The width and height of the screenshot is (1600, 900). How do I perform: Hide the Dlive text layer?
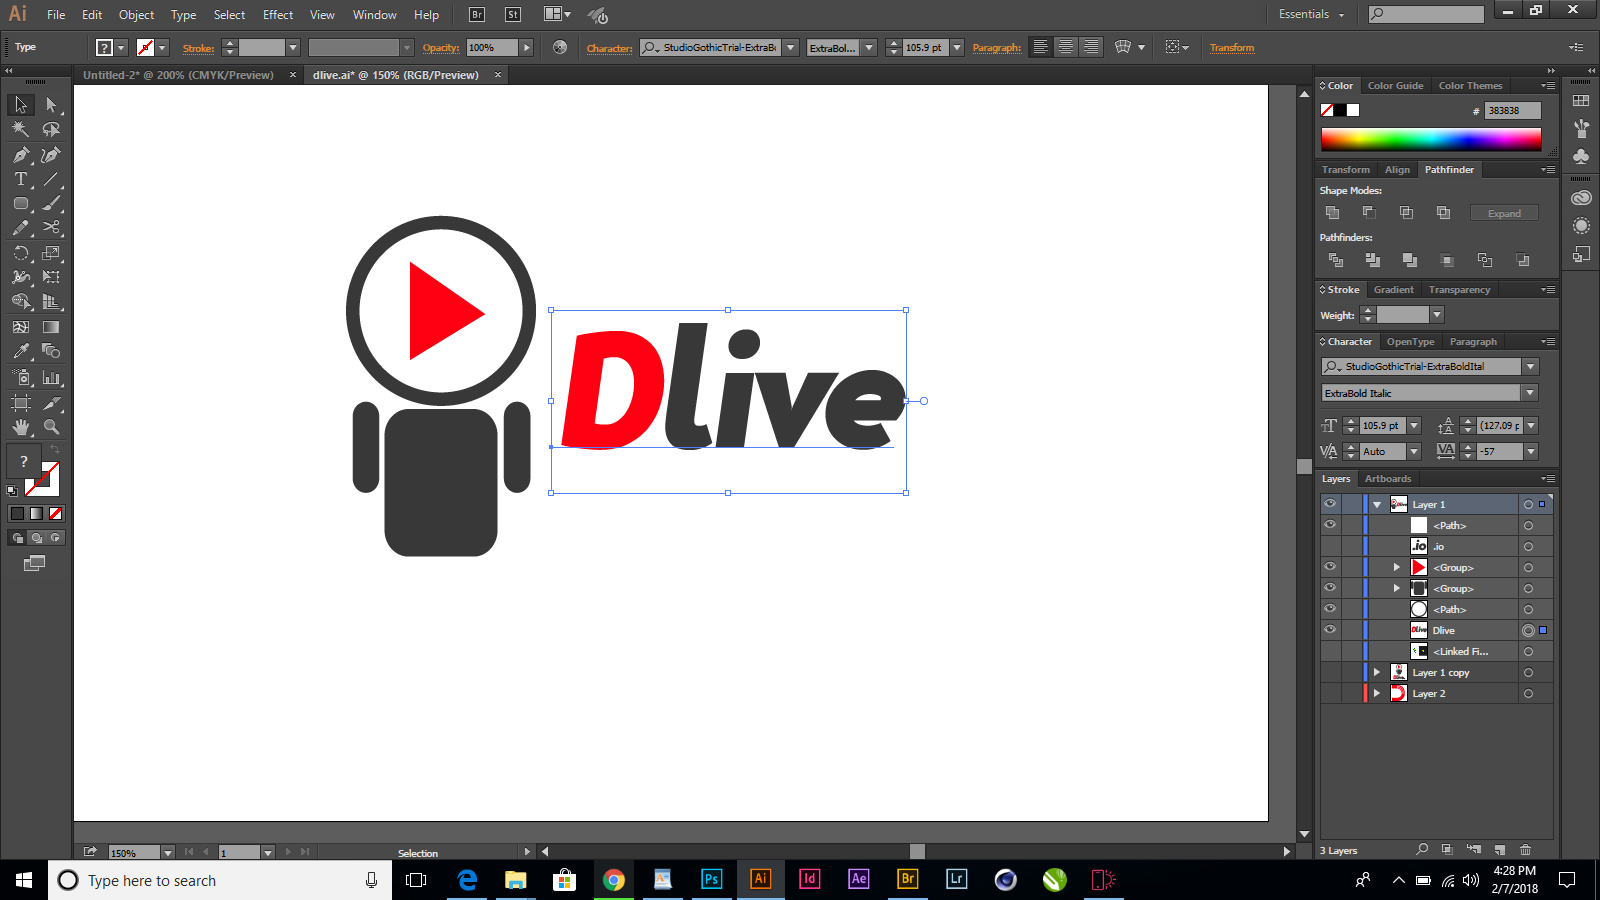pyautogui.click(x=1330, y=630)
